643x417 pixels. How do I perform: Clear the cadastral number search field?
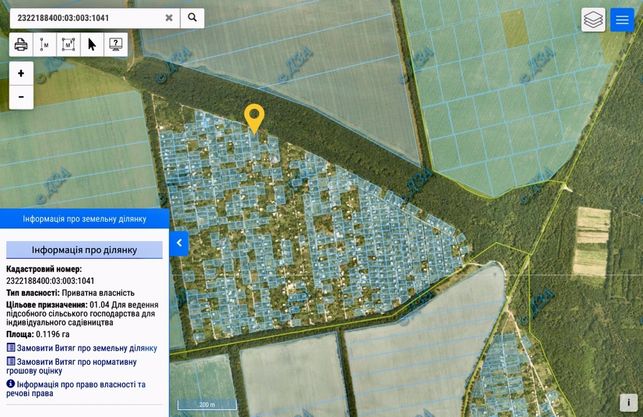point(169,18)
